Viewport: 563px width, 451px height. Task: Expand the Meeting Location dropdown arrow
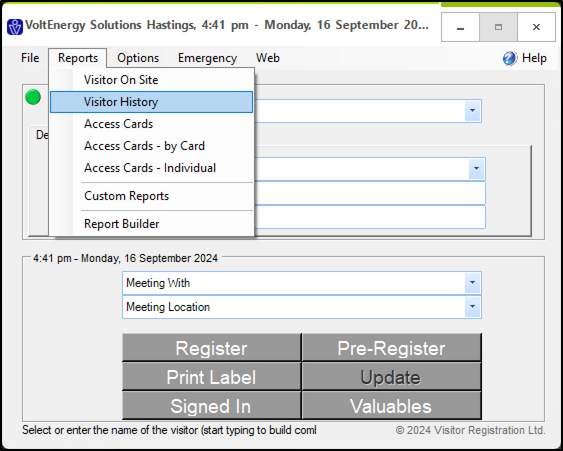473,307
